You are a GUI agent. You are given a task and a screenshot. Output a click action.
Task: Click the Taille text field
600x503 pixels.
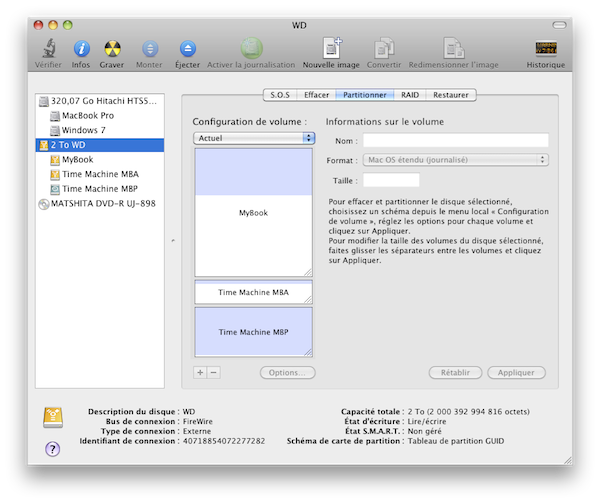click(391, 180)
